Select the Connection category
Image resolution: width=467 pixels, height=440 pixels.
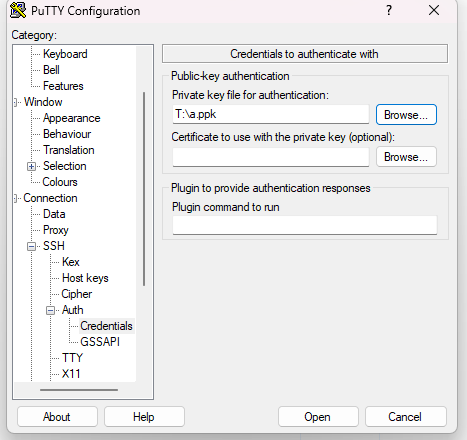pos(50,198)
